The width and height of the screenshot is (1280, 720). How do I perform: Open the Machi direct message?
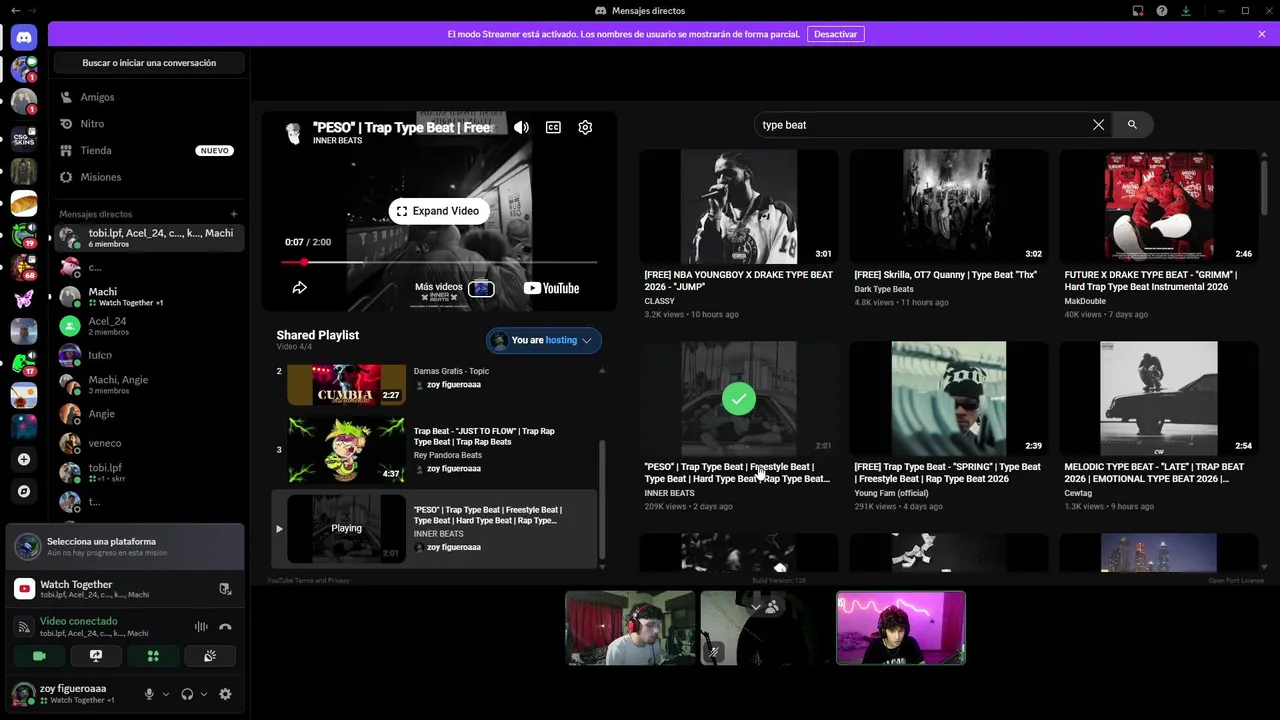148,297
